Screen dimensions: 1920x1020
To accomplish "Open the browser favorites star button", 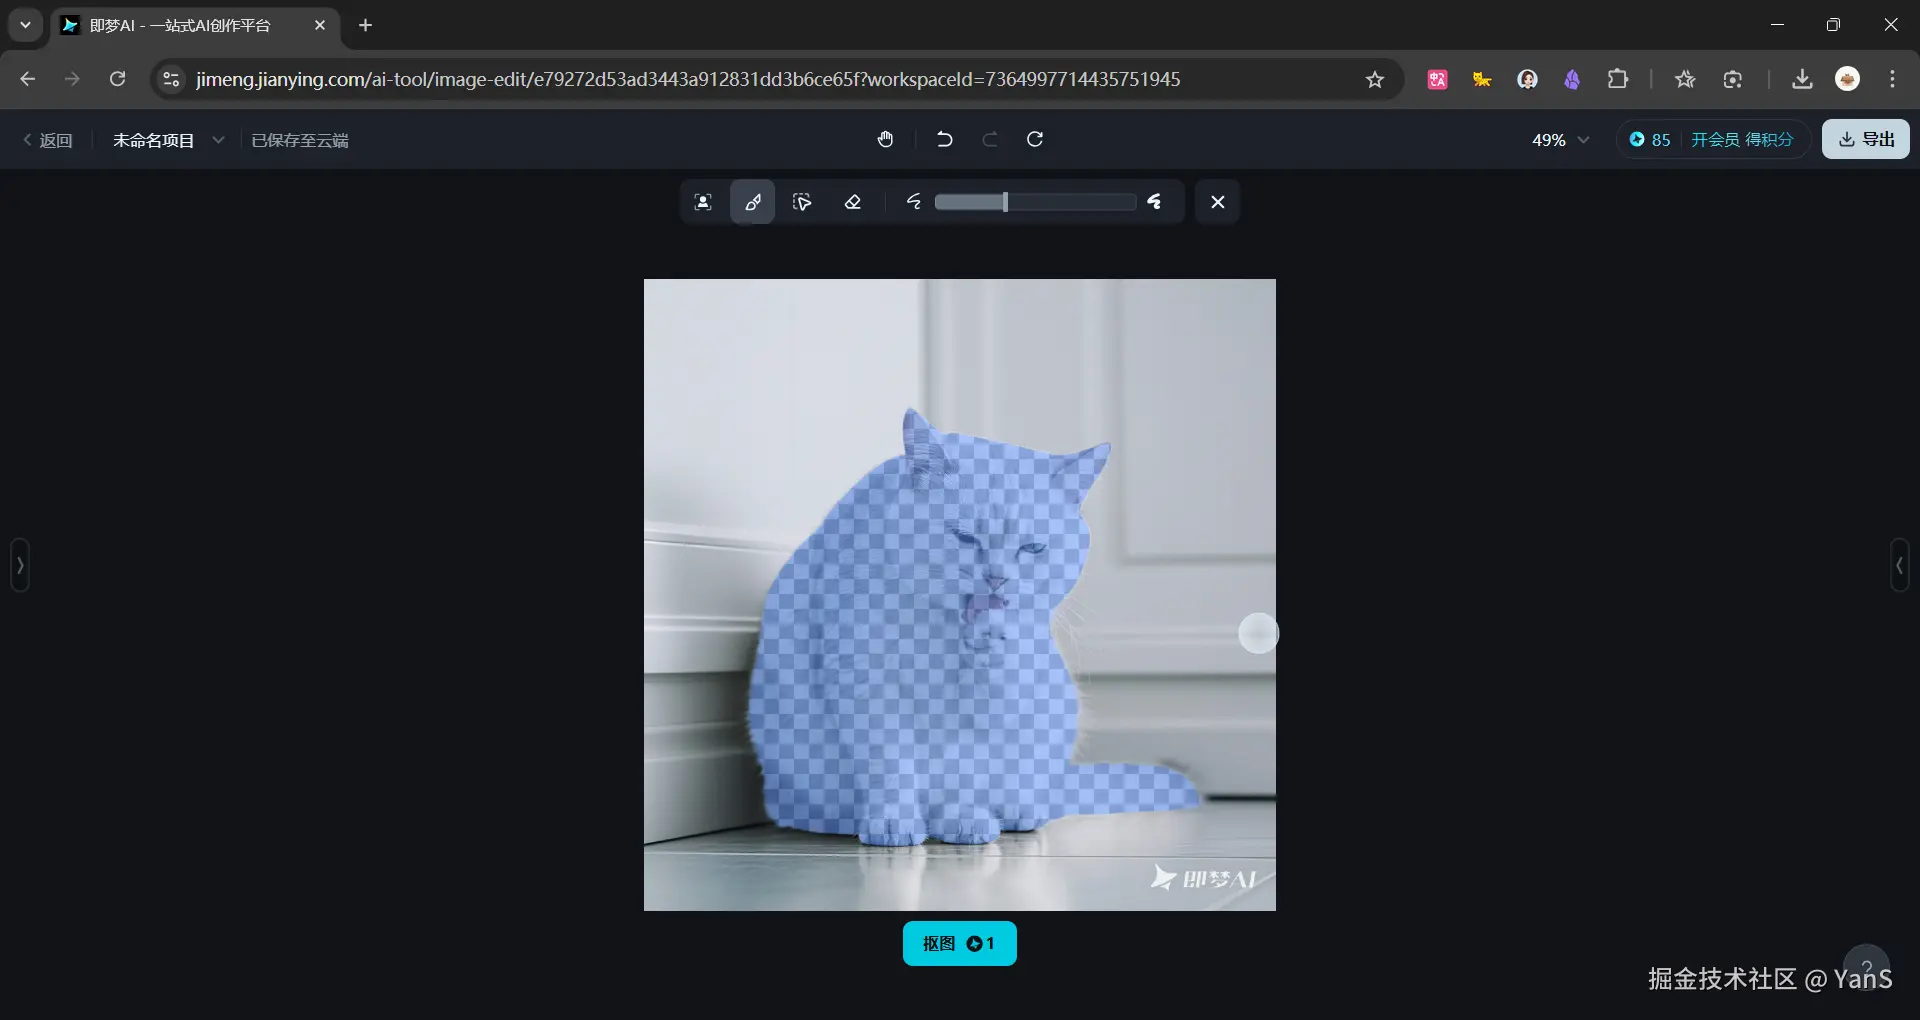I will pos(1685,79).
